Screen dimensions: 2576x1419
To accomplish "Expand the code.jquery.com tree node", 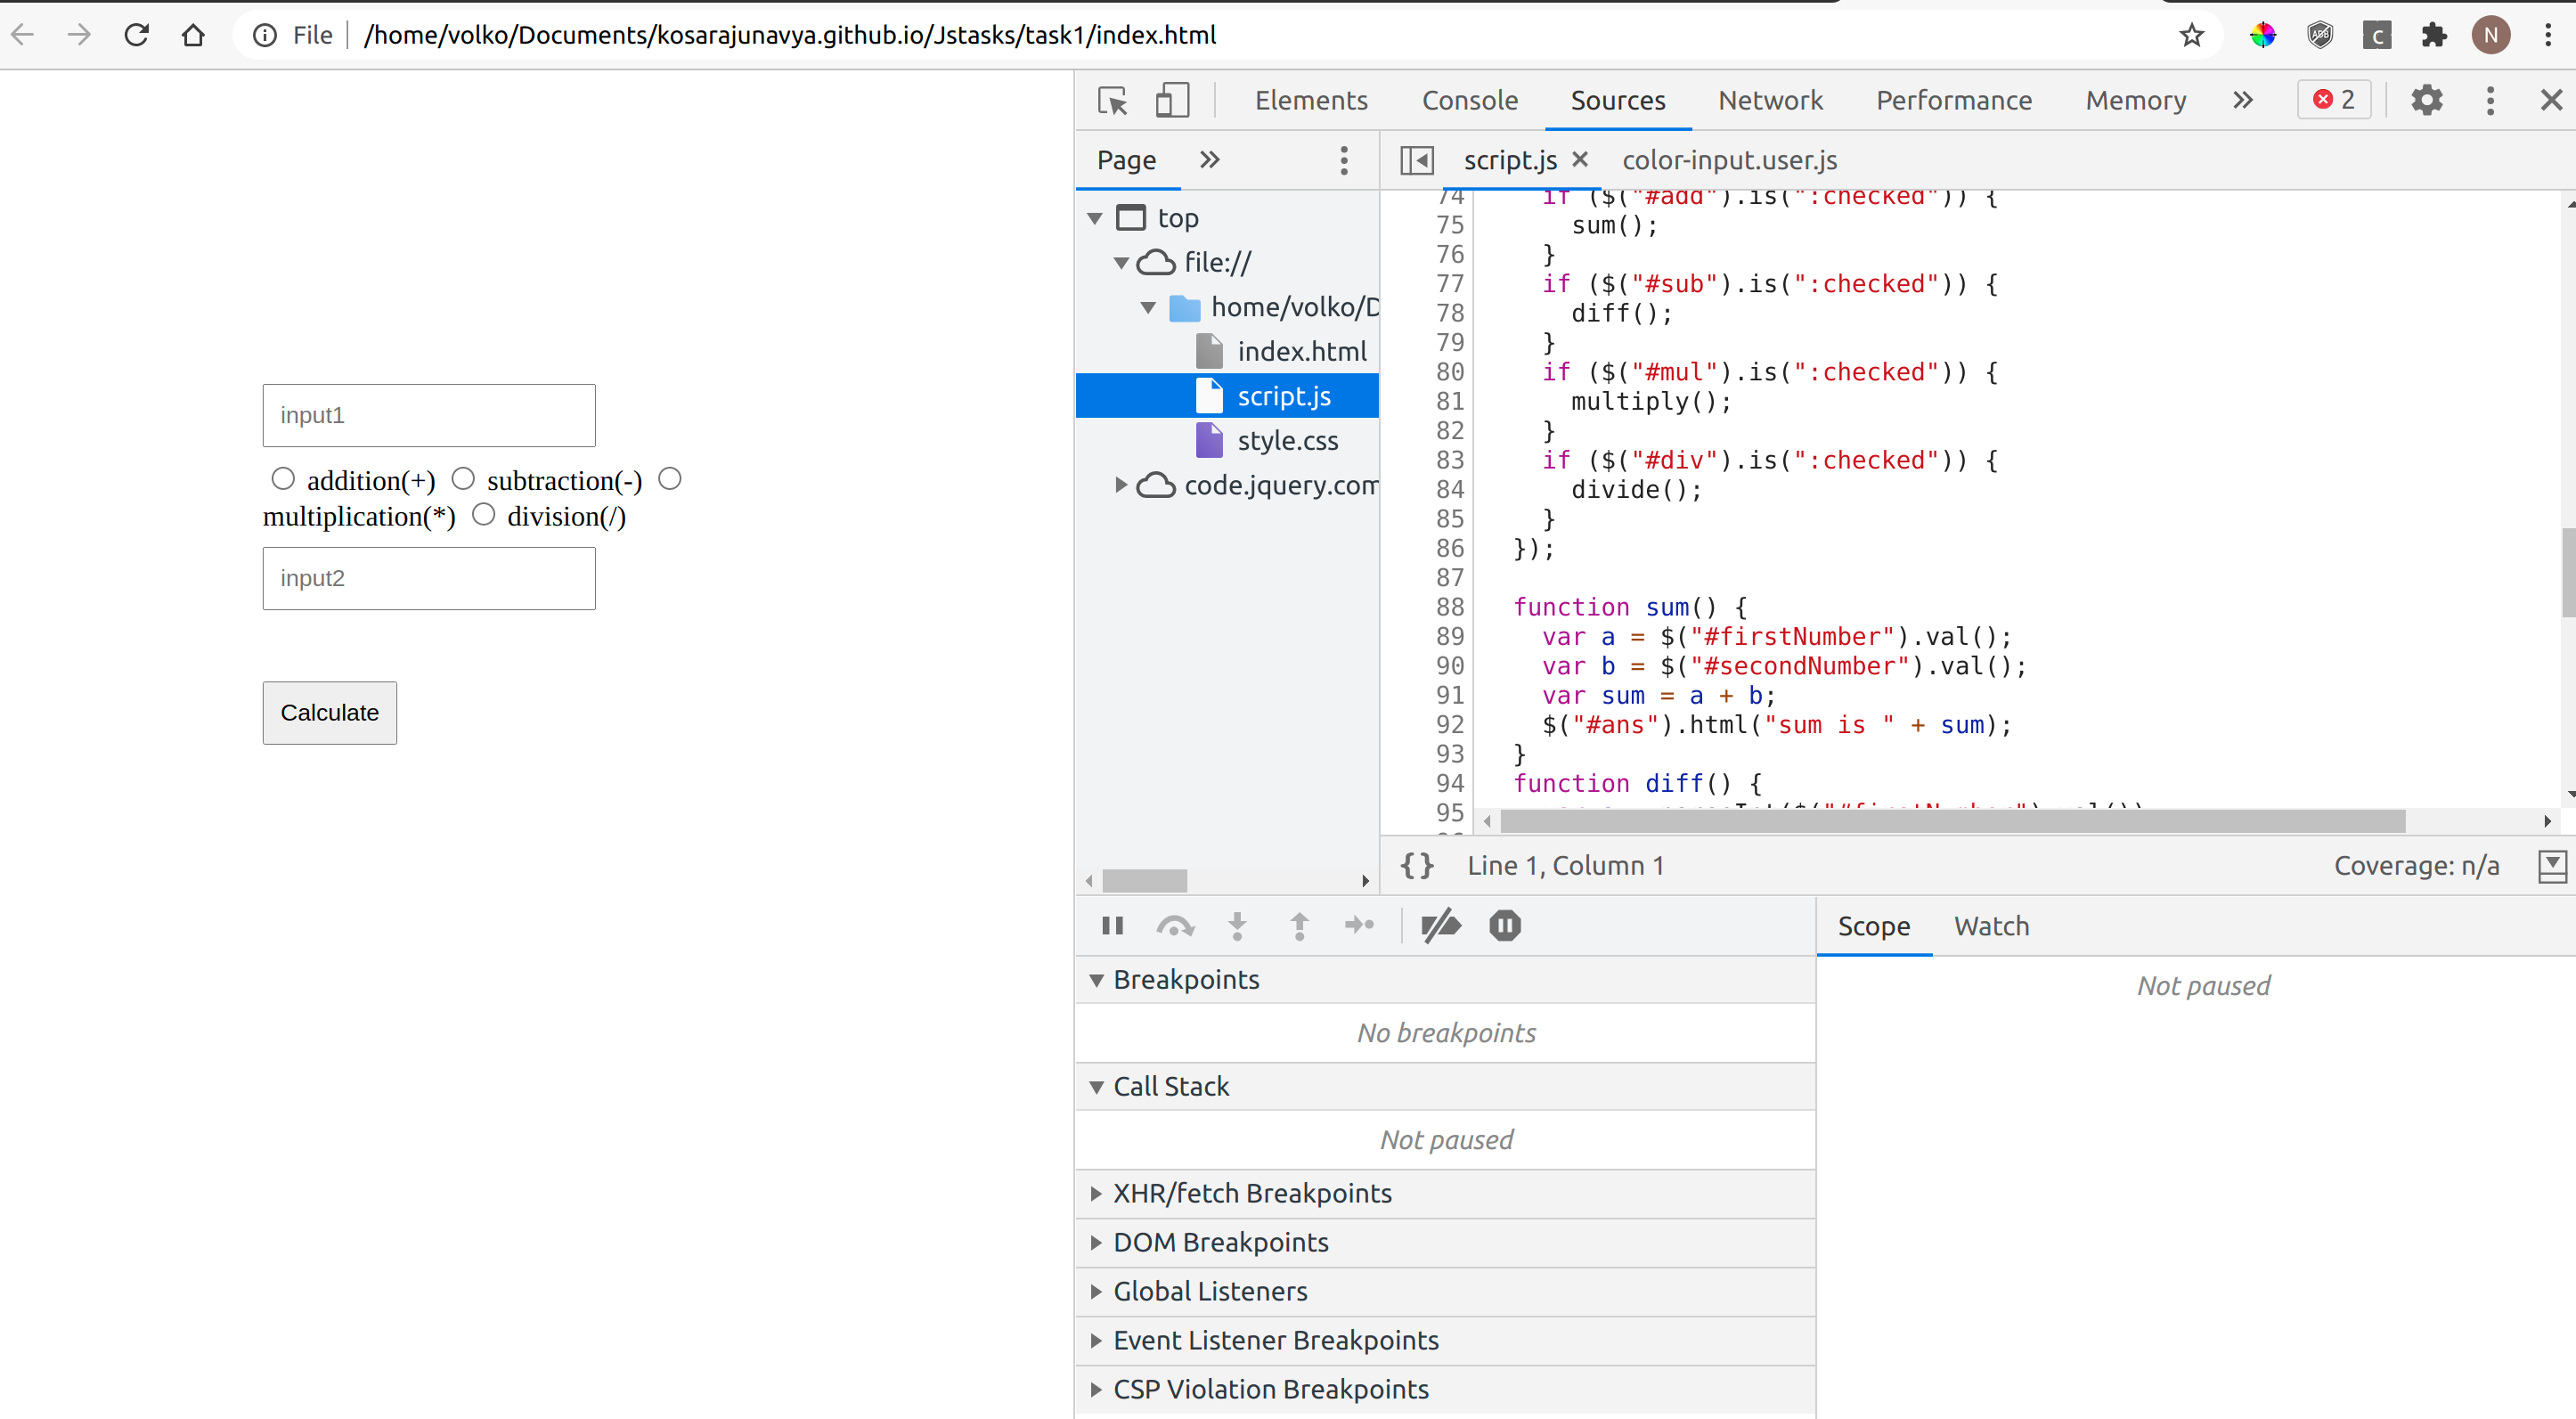I will (1121, 484).
